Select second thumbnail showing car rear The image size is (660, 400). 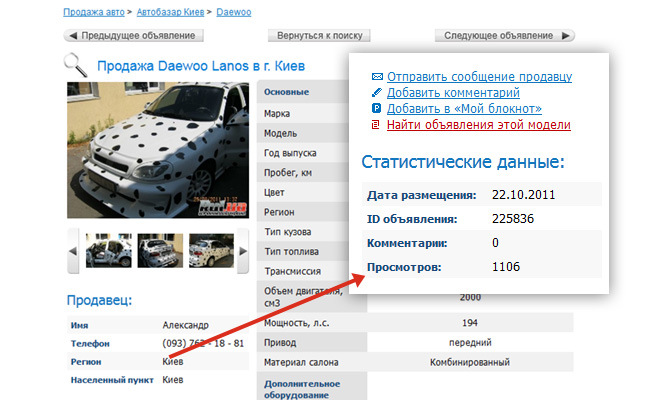[160, 251]
